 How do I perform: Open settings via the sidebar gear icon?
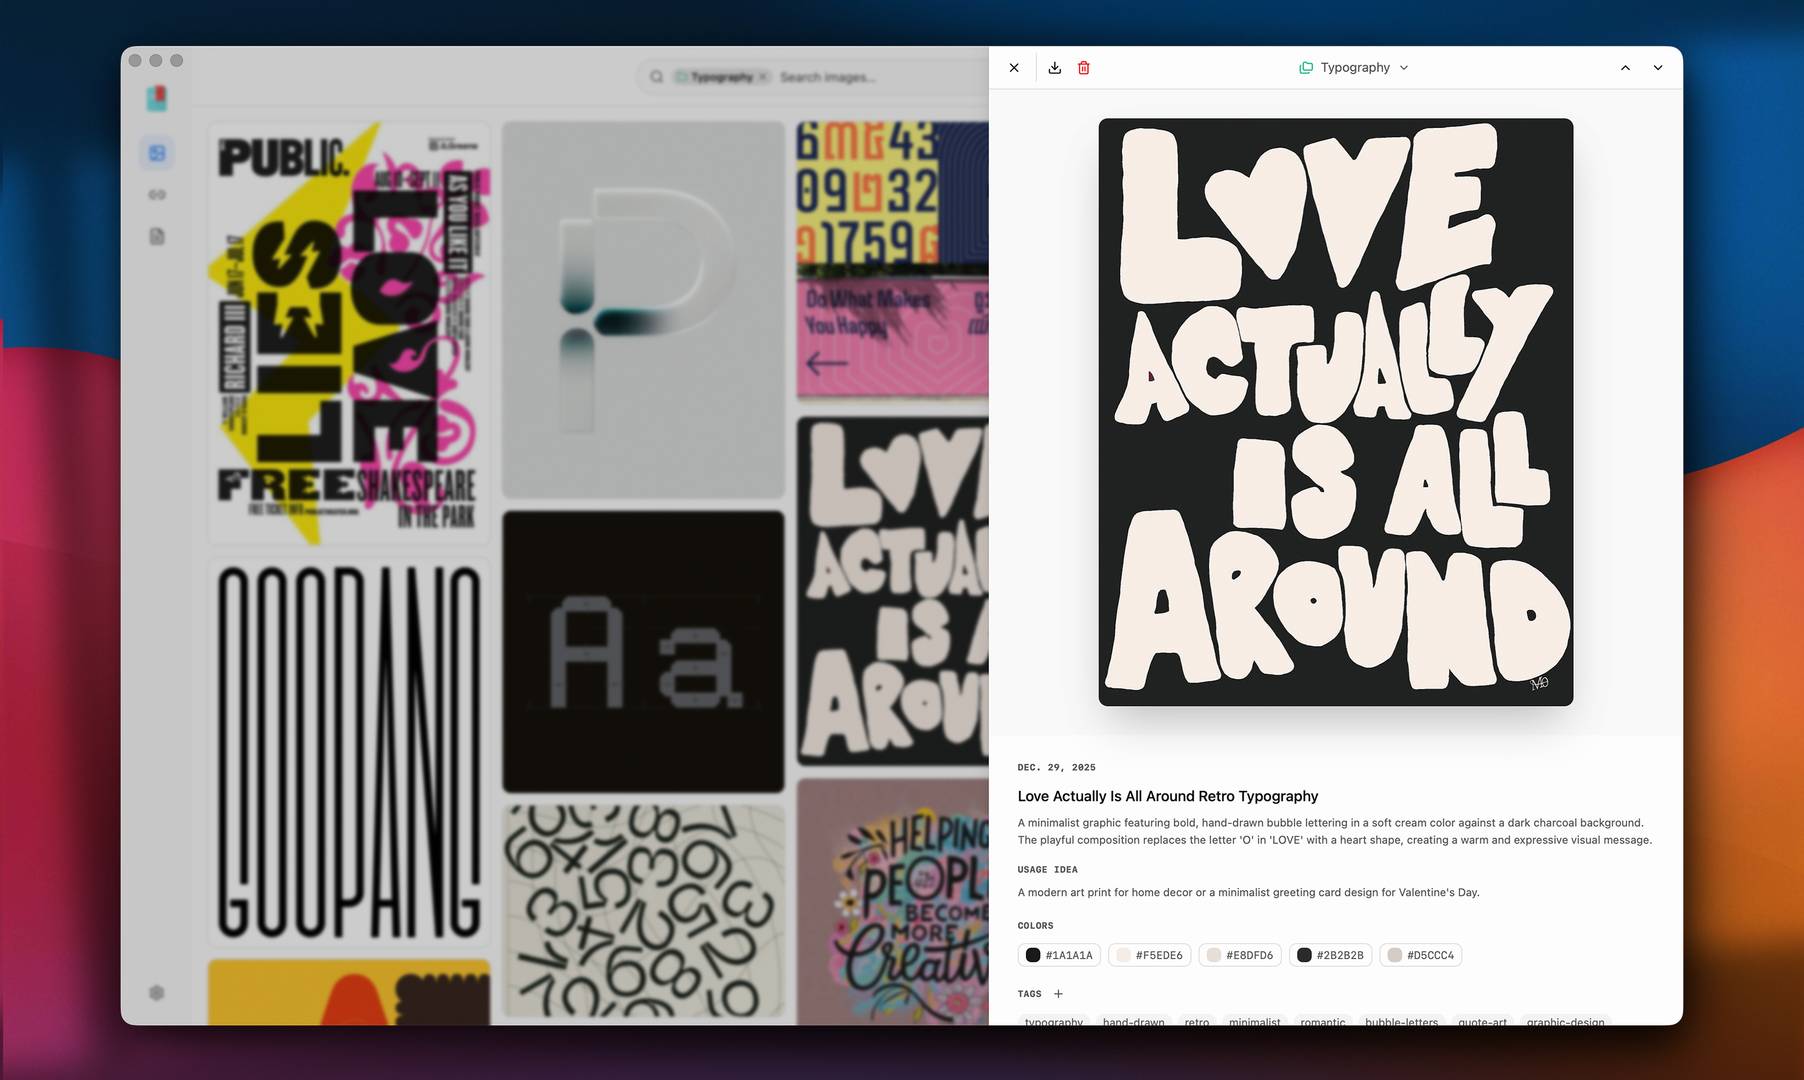[156, 993]
